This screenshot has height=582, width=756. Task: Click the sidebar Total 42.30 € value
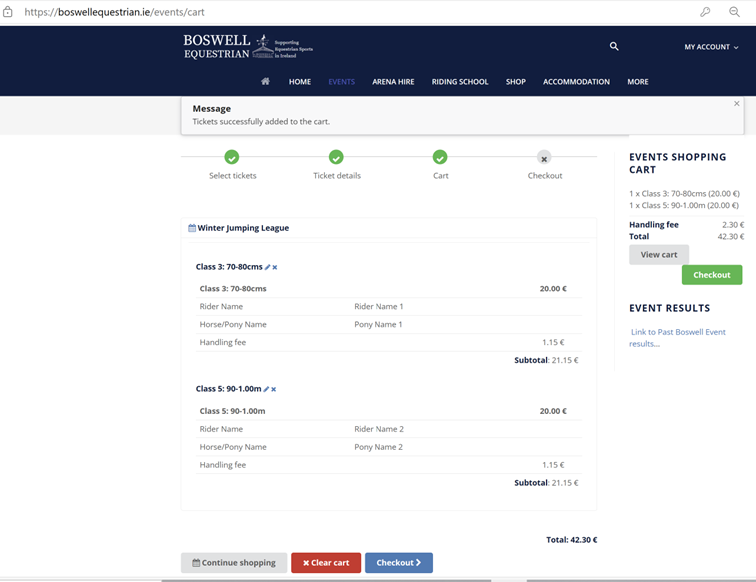[x=730, y=236]
